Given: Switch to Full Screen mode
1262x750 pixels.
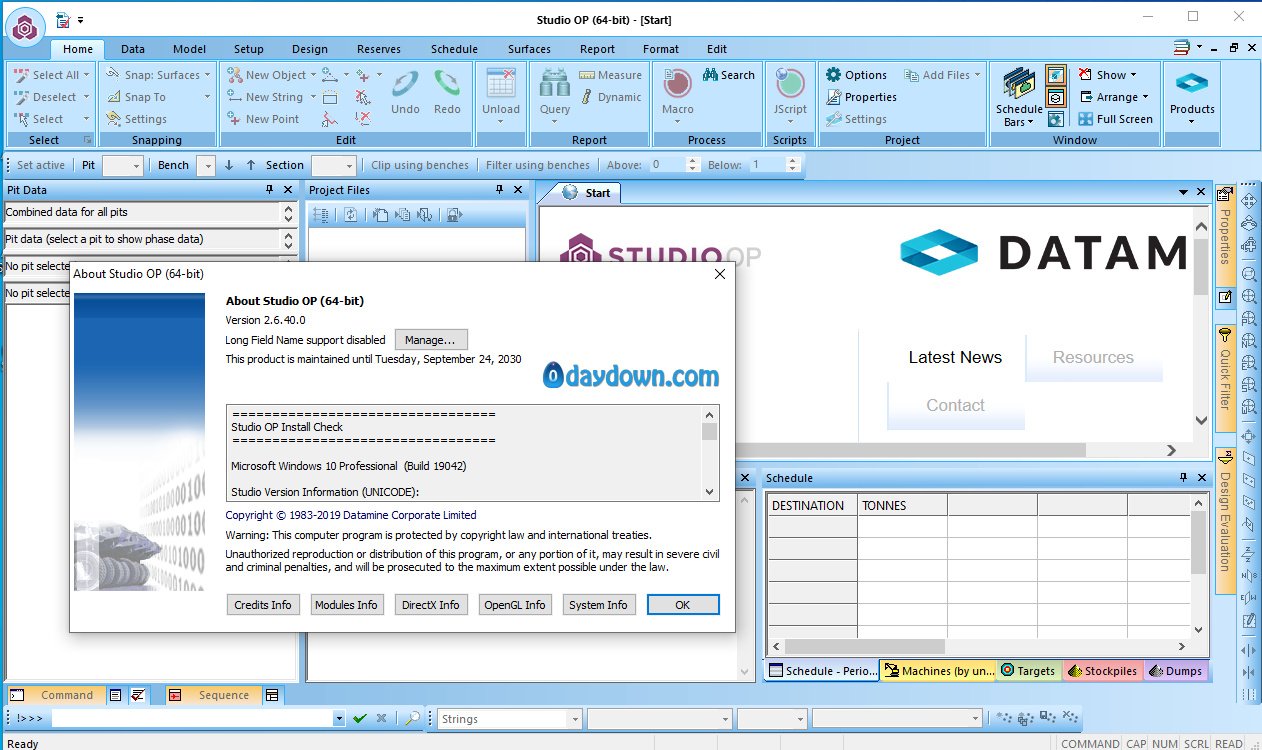Looking at the screenshot, I should coord(1115,119).
